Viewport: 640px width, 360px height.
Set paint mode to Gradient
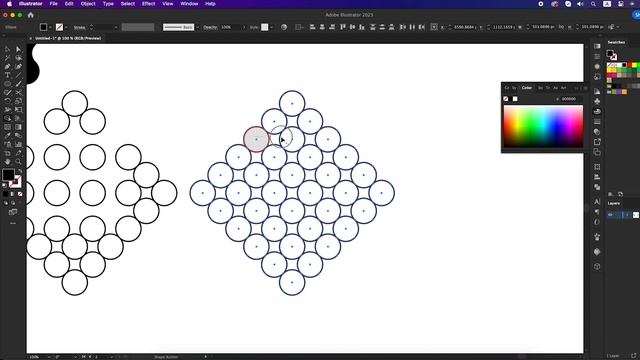click(13, 194)
